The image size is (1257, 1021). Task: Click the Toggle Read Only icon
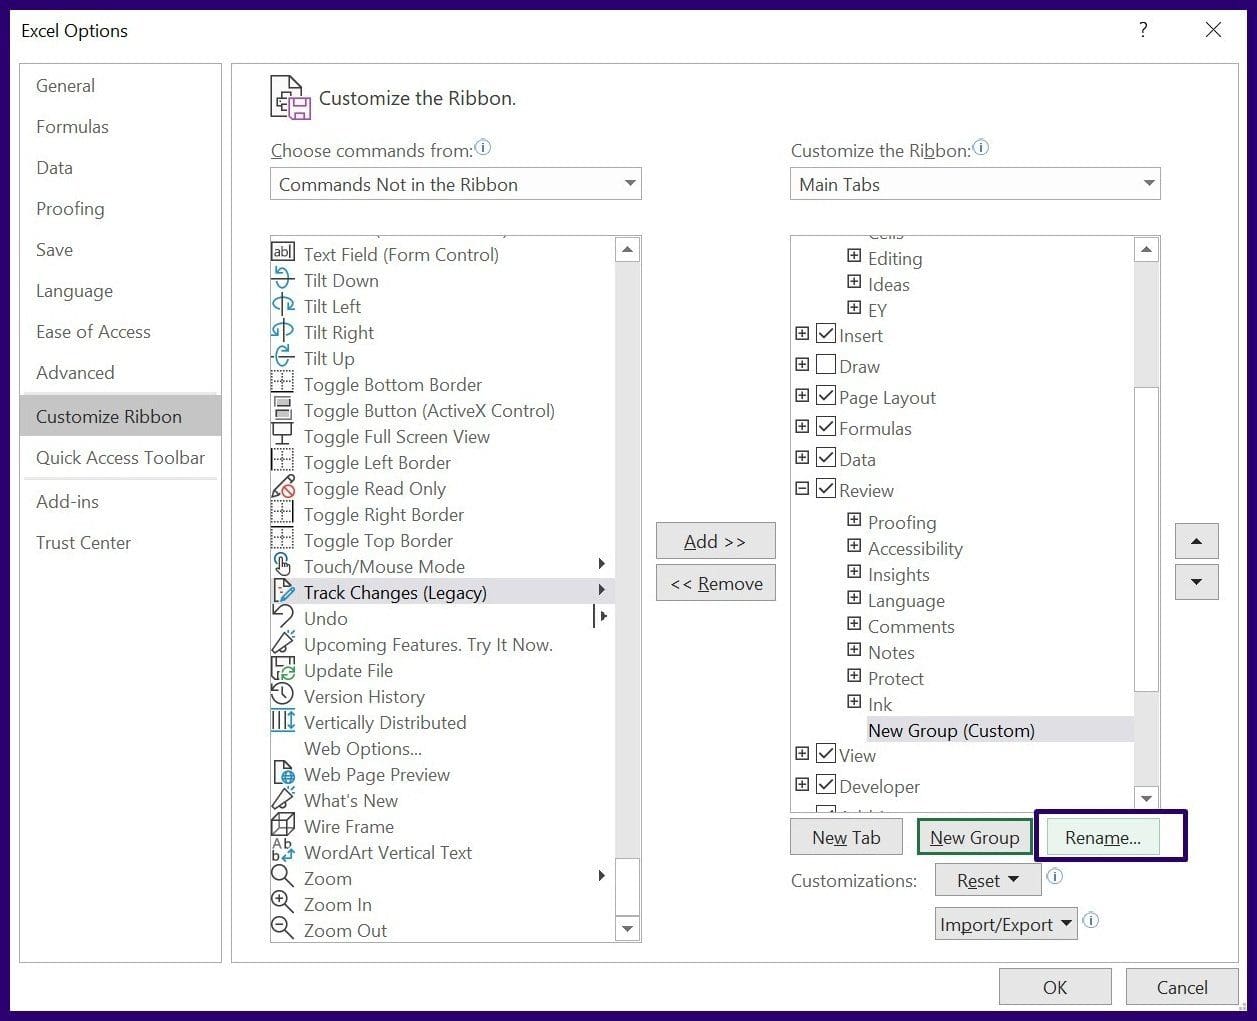click(283, 487)
